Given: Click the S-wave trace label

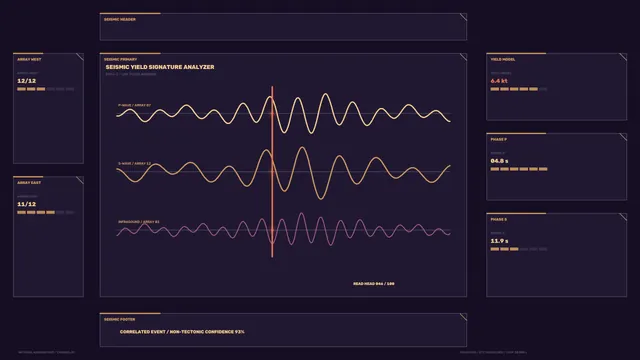Looking at the screenshot, I should 134,163.
